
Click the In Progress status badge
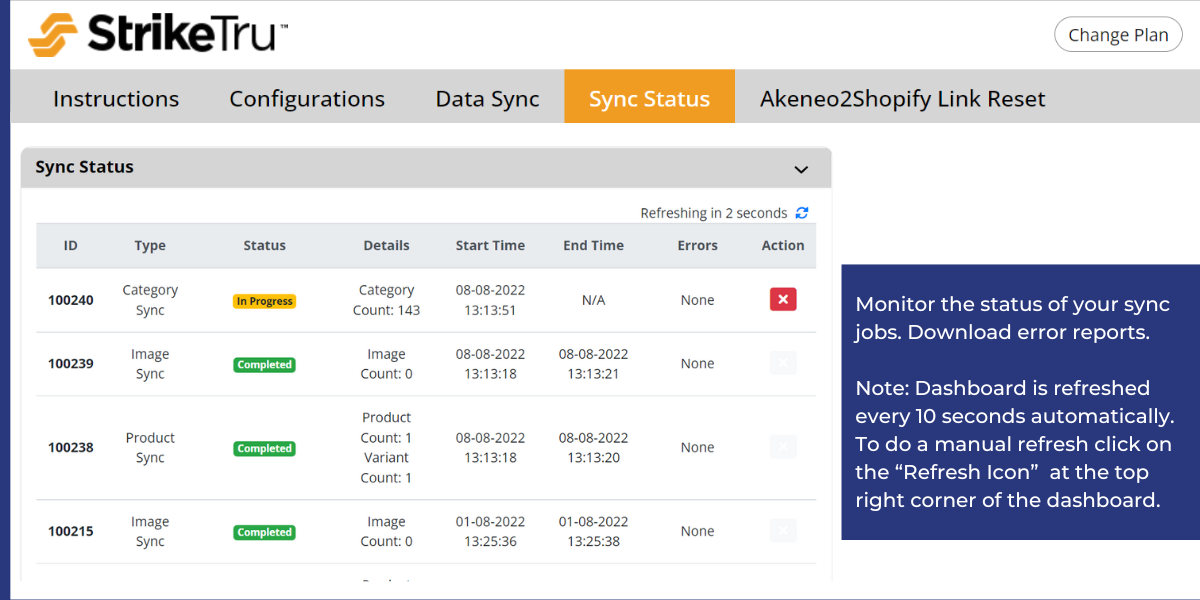[264, 301]
